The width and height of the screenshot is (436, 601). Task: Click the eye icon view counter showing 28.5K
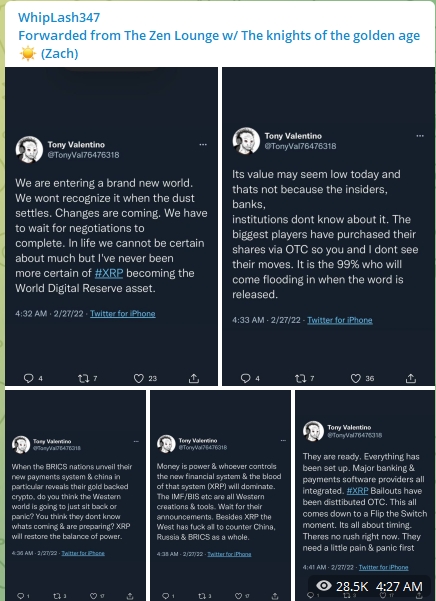pos(324,586)
